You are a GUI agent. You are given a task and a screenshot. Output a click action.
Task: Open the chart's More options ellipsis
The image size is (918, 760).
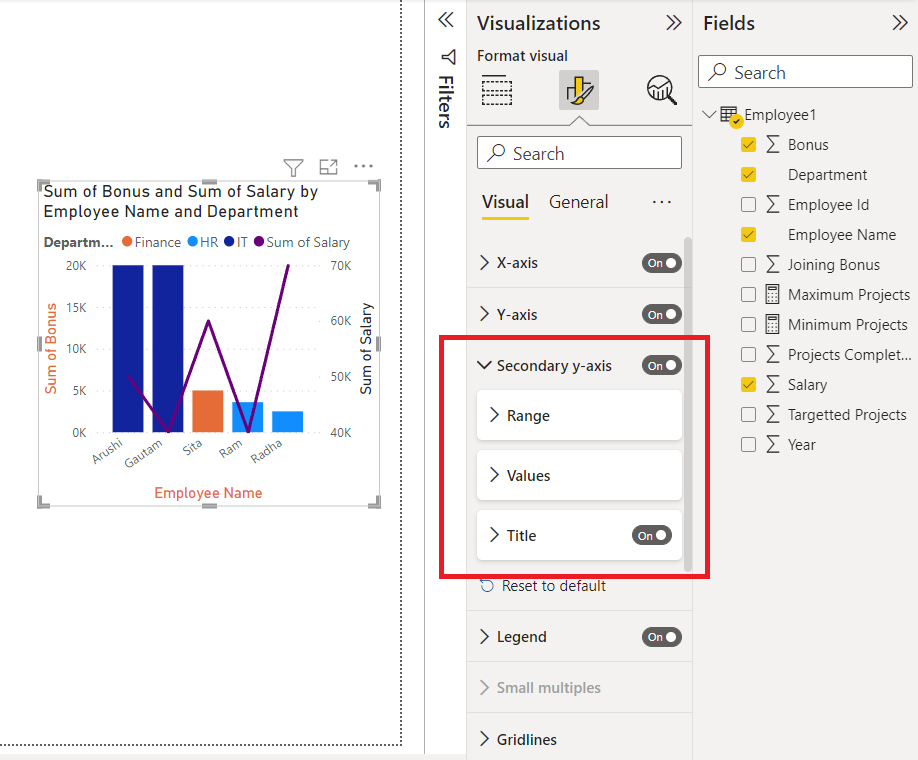(363, 166)
